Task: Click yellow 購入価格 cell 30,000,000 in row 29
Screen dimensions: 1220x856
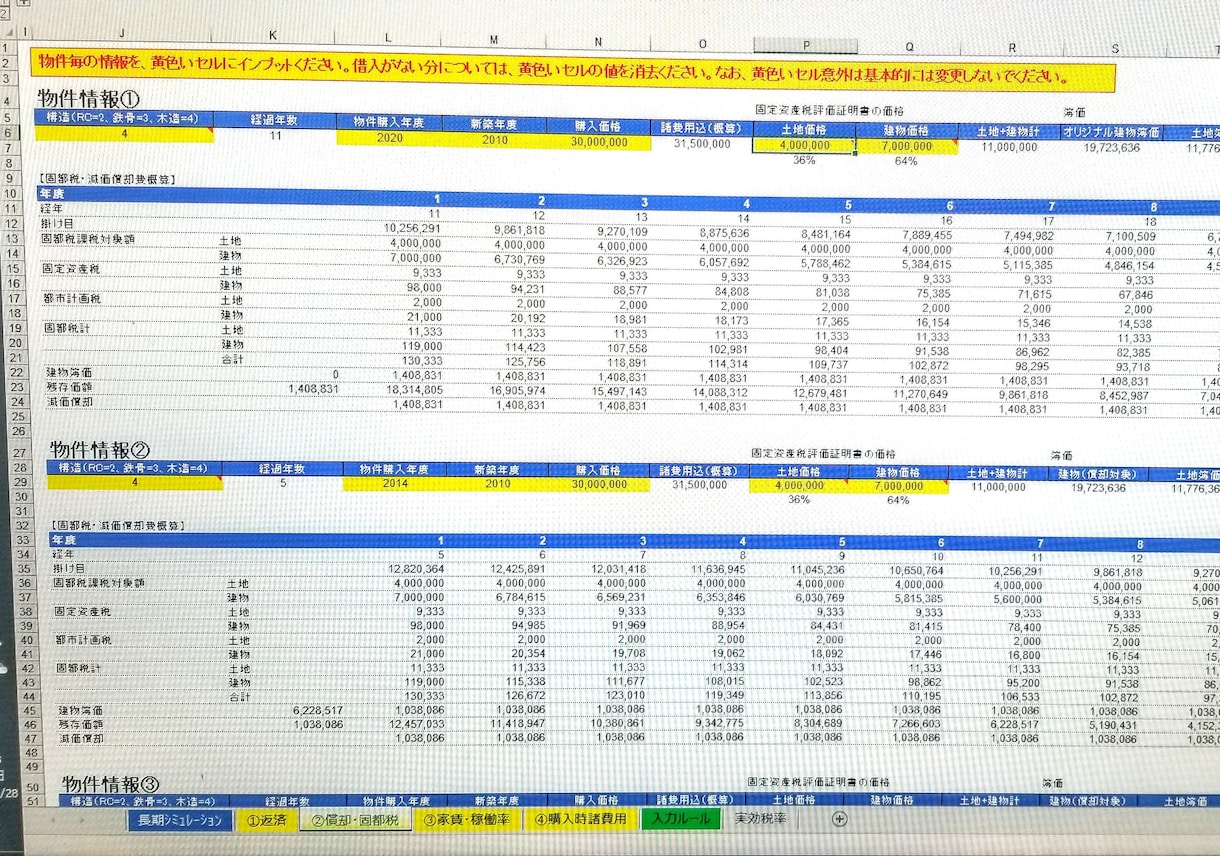Action: 599,485
